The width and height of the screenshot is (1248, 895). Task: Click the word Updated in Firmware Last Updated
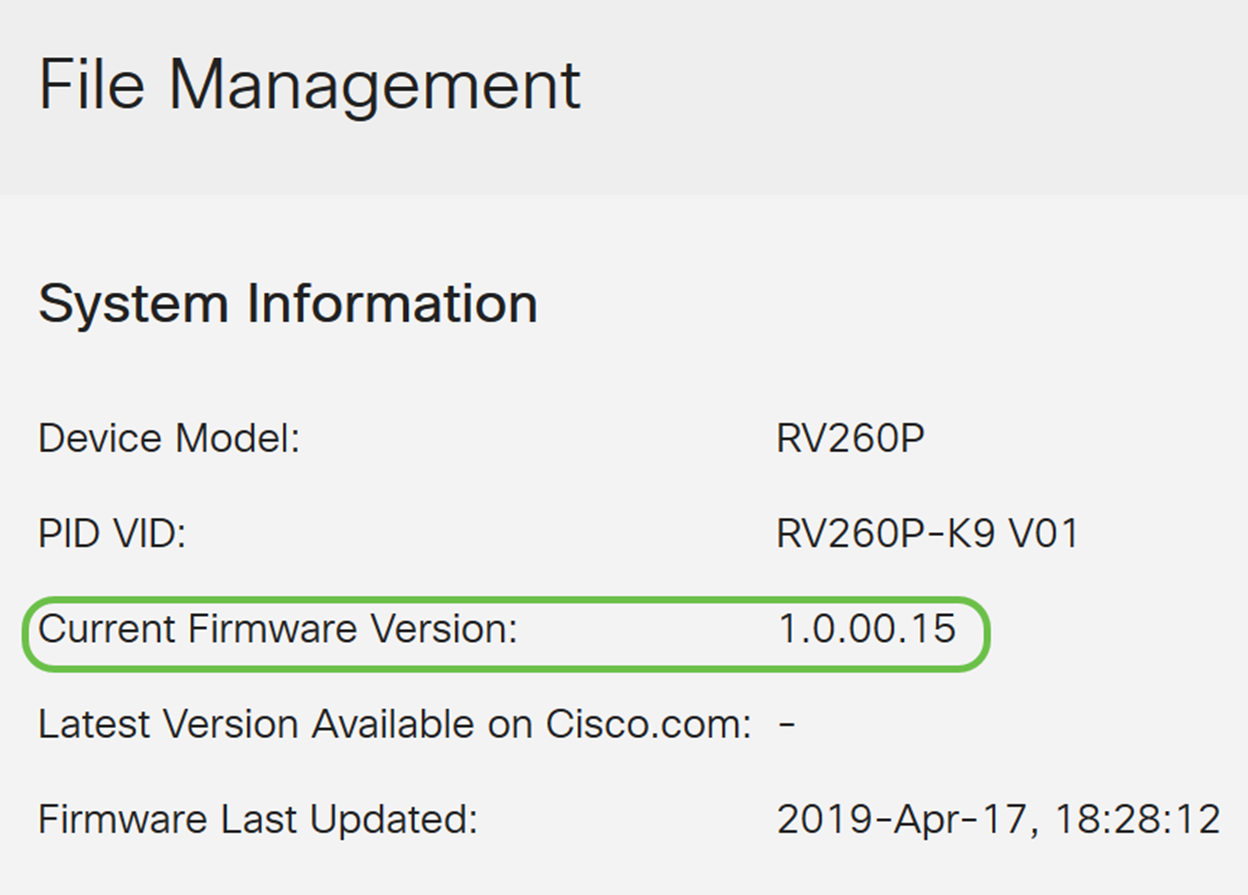coord(394,820)
